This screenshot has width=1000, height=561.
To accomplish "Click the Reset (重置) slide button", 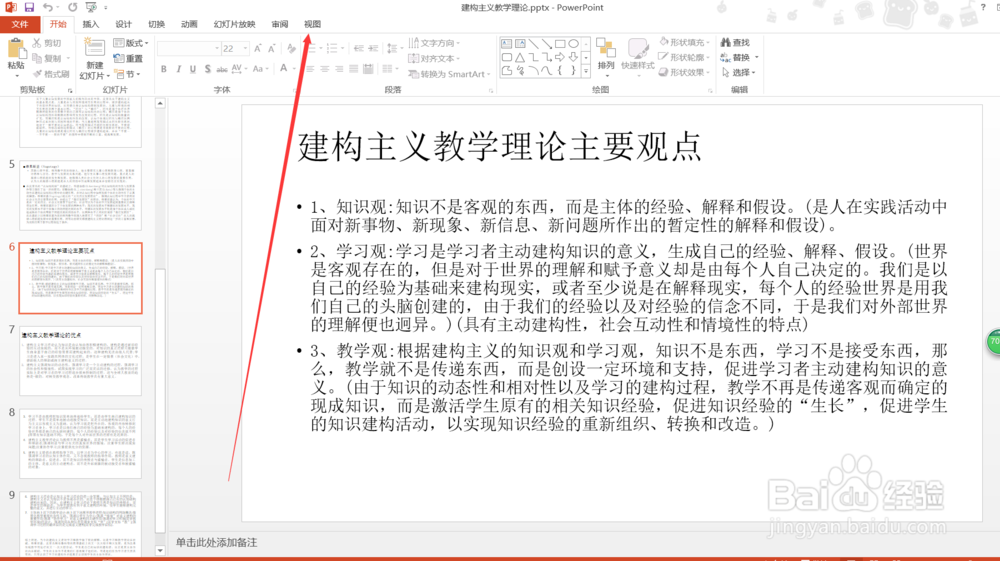I will tap(128, 58).
